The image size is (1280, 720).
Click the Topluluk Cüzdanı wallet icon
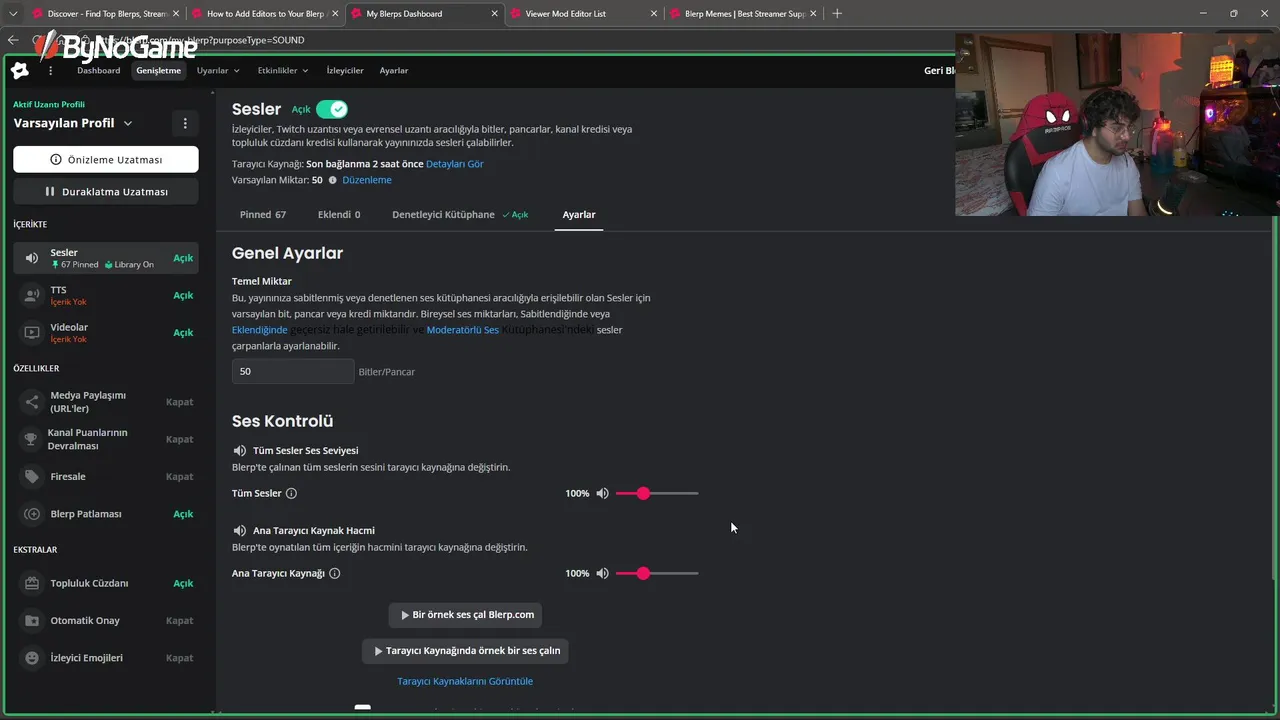(x=32, y=583)
